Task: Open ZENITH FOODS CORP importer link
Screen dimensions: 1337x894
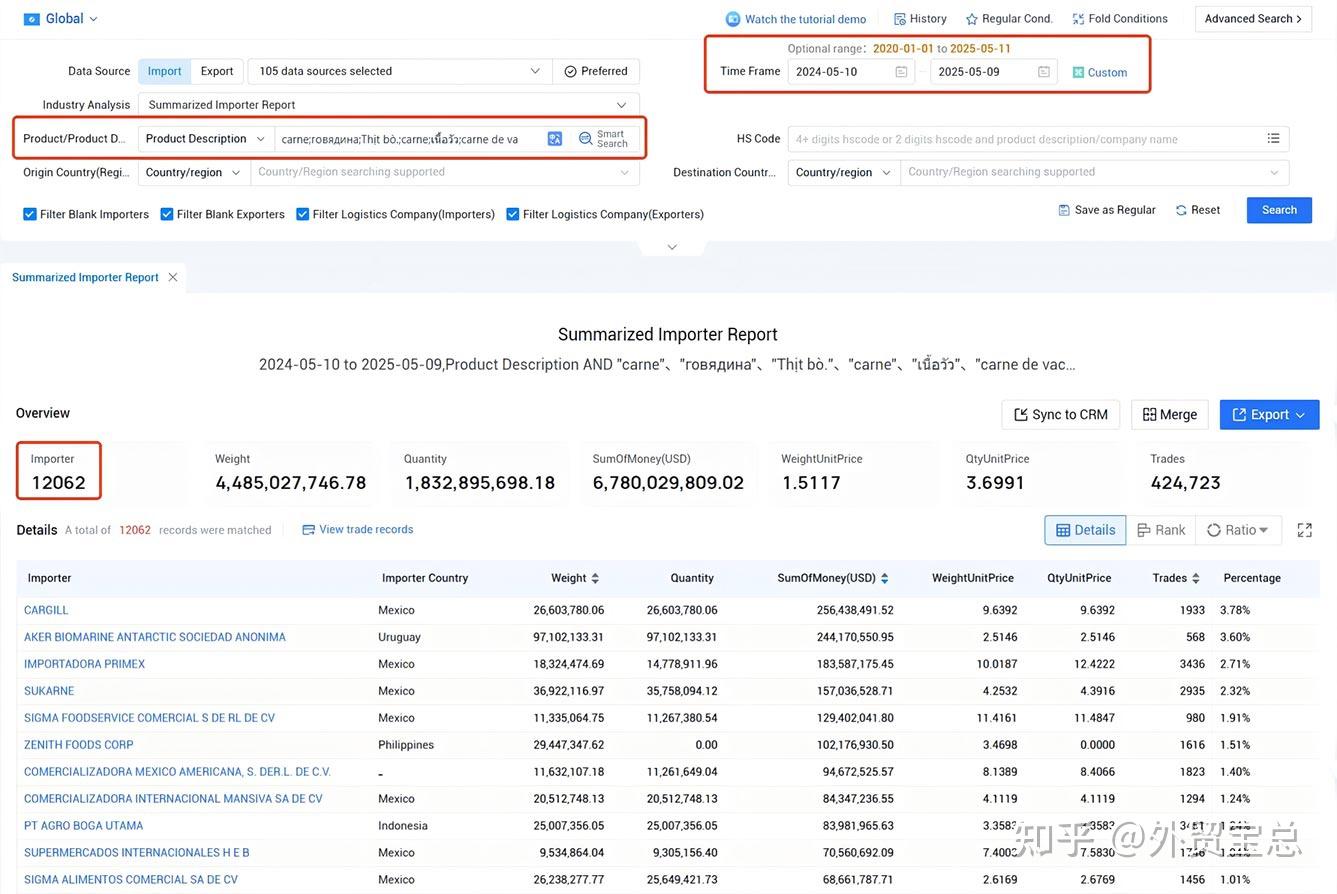Action: coord(79,745)
